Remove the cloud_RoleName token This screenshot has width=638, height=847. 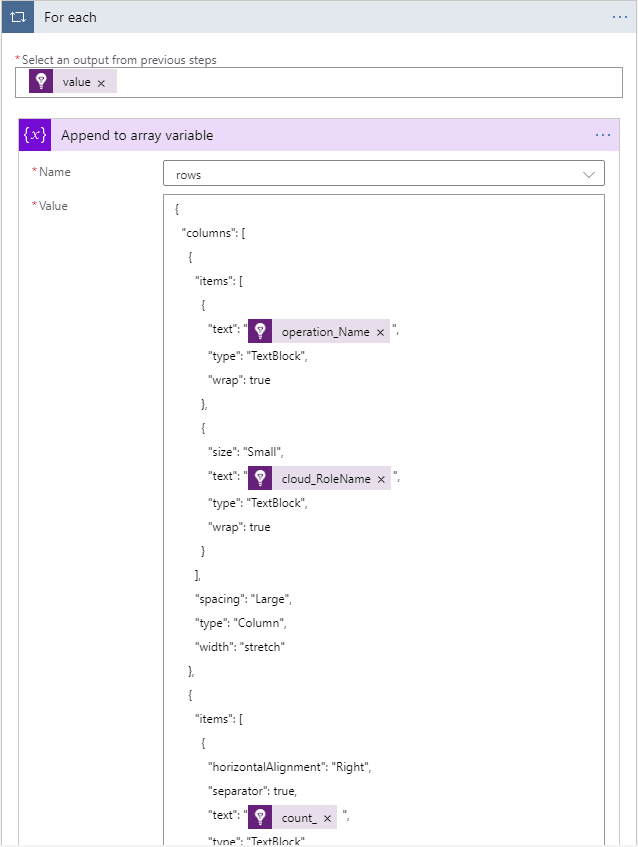[x=381, y=480]
